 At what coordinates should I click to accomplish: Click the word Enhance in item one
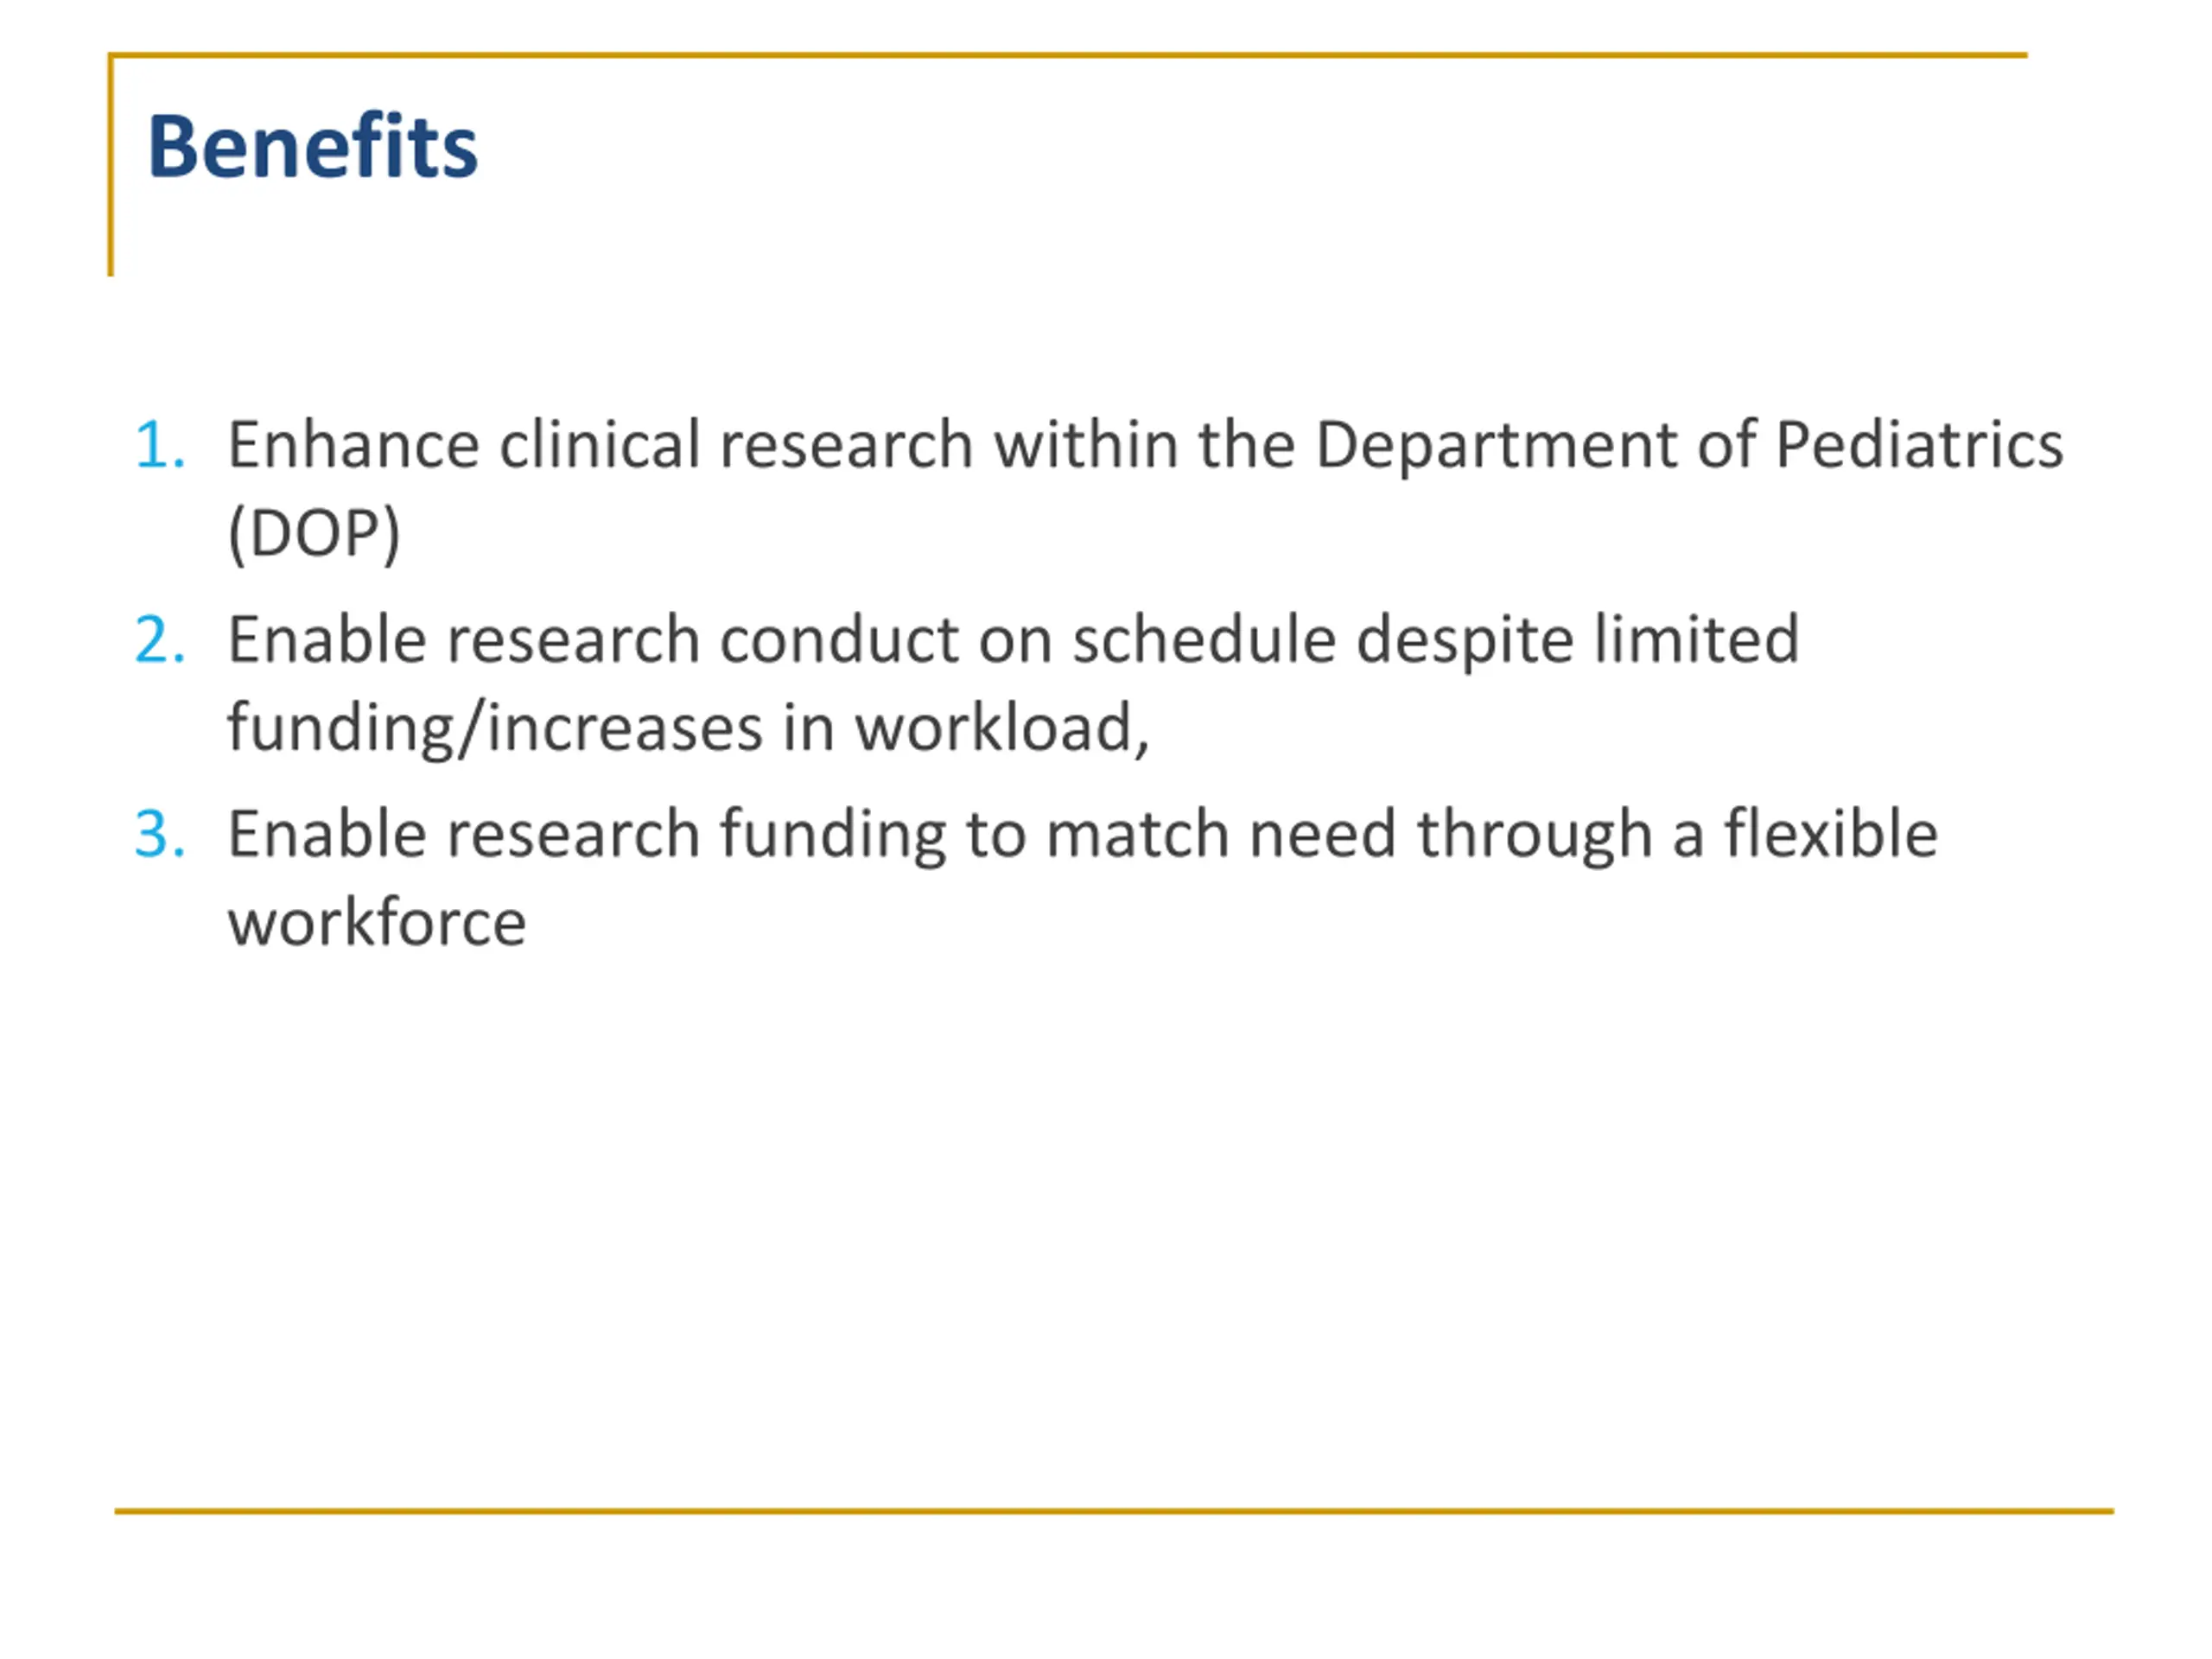coord(353,444)
